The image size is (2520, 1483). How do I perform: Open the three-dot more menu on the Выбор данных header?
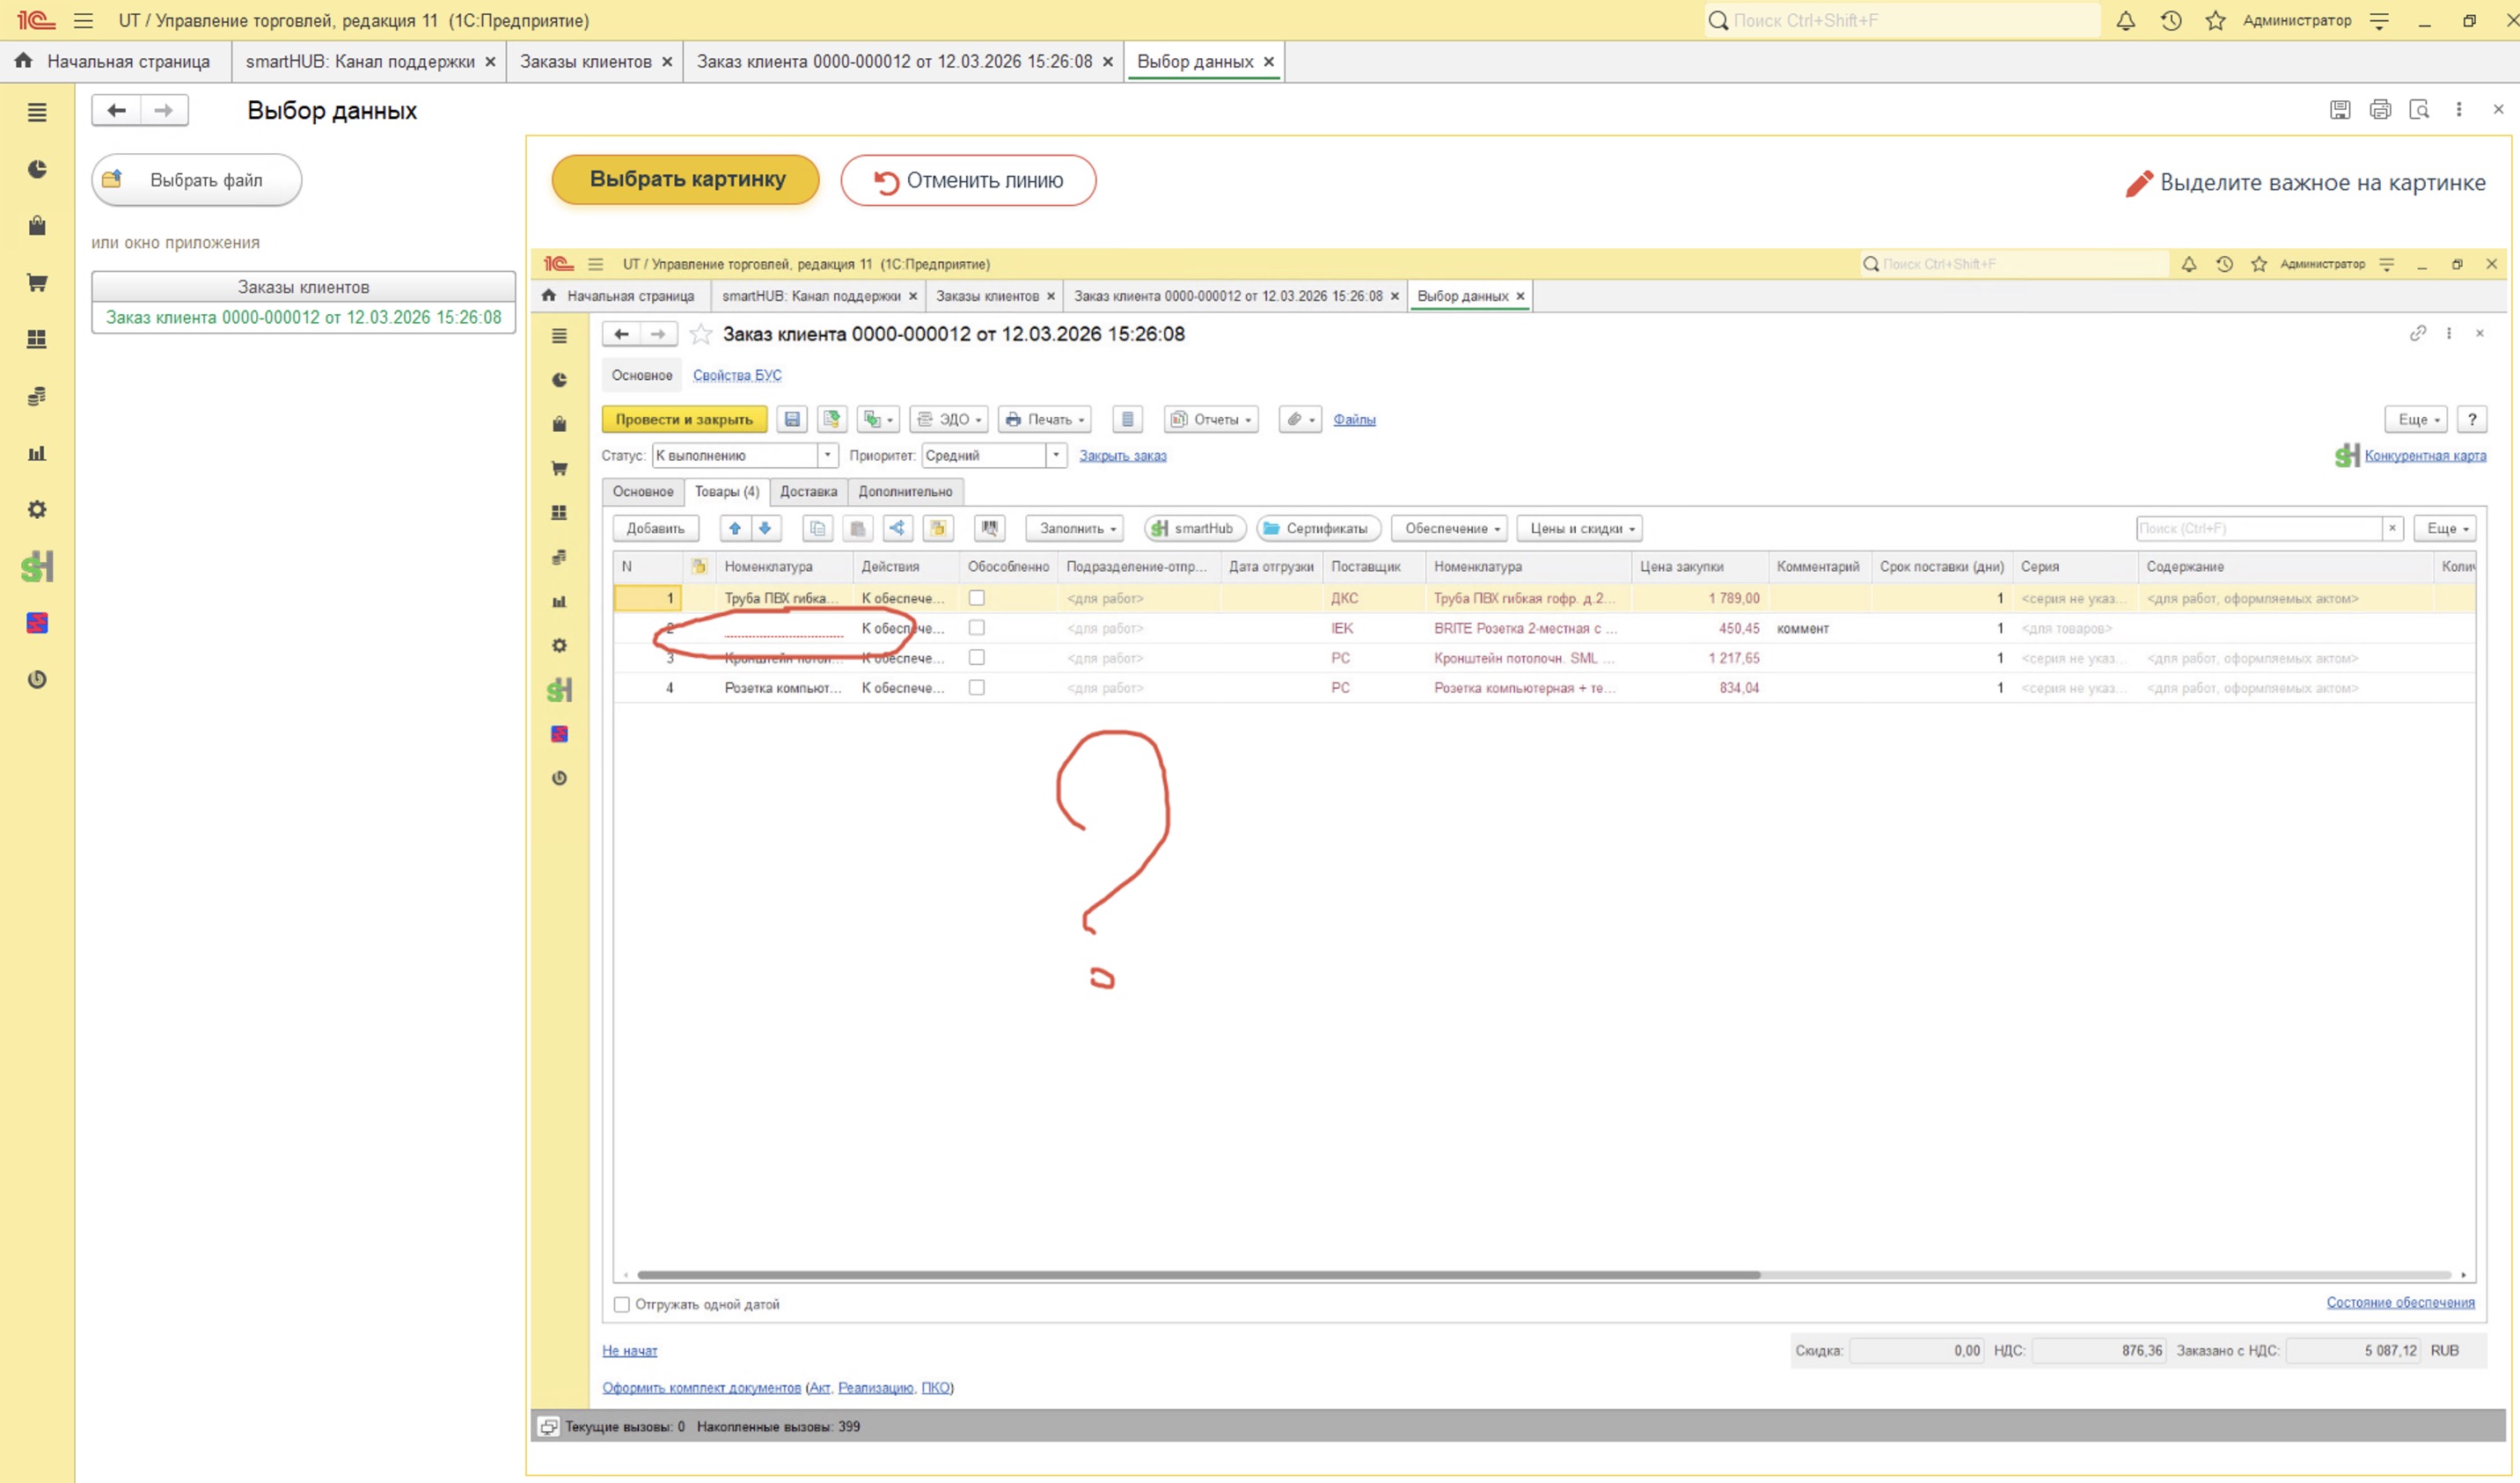[x=2459, y=110]
